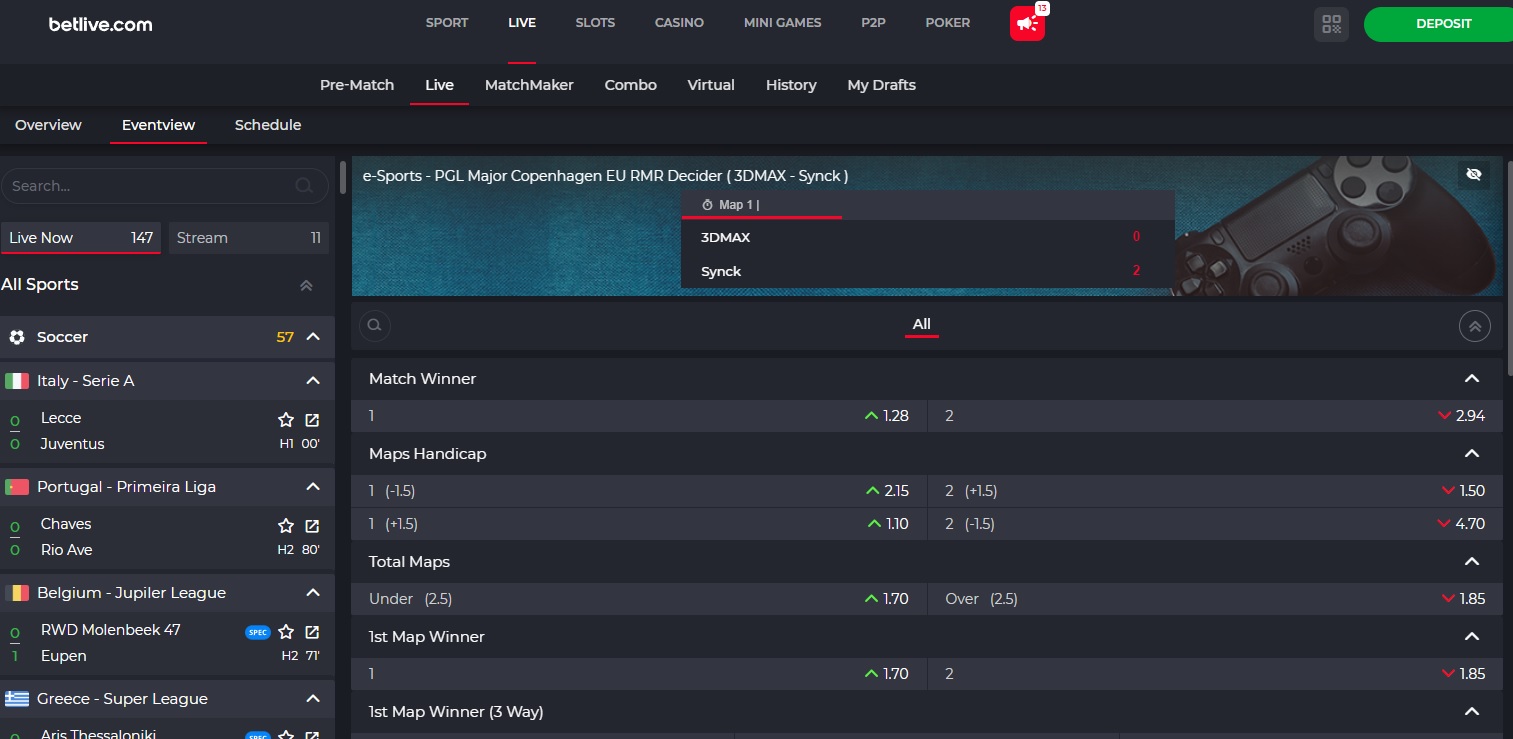Click the market search magnifier icon
Image resolution: width=1513 pixels, height=739 pixels.
pos(374,325)
